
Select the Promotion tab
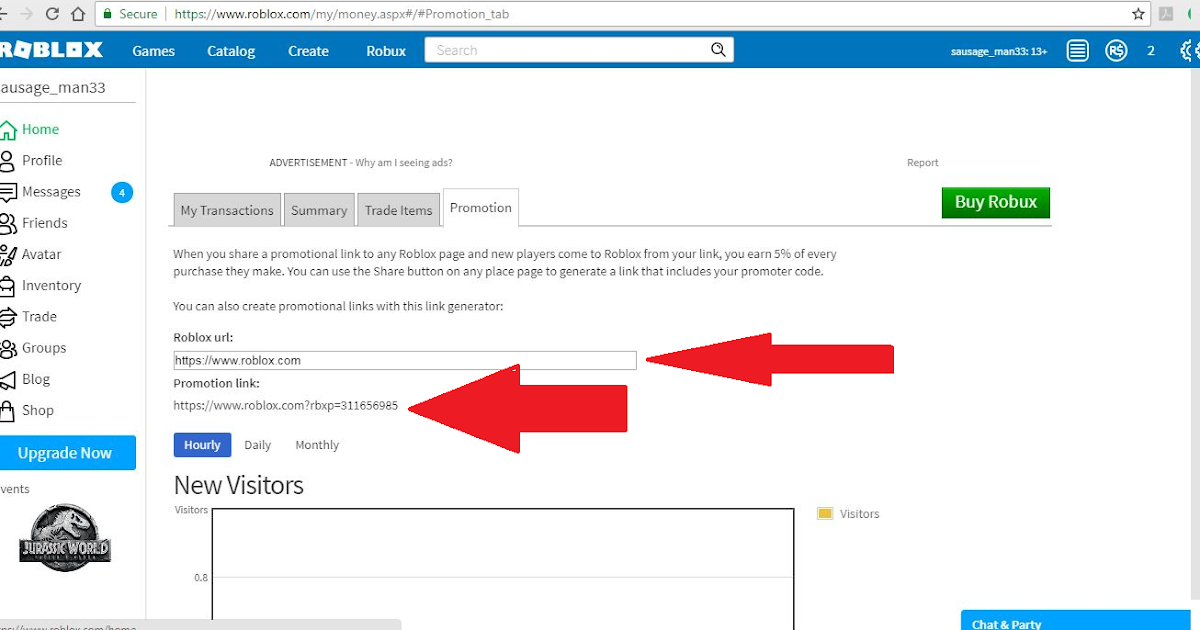click(x=481, y=207)
